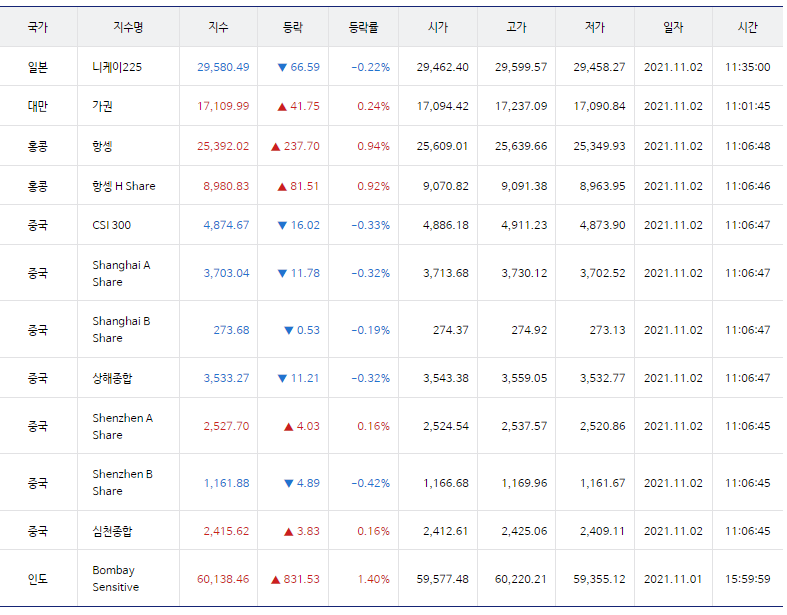This screenshot has height=615, width=787.
Task: Select the index value 273.68
Action: coord(231,330)
